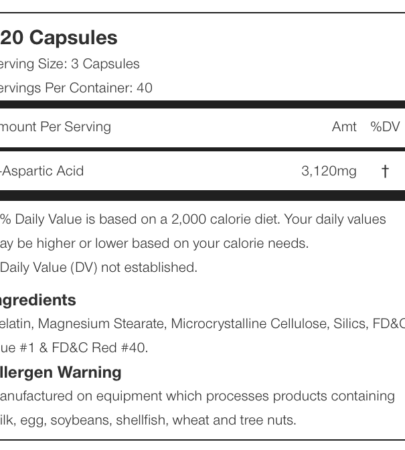Click 'Magnesium Stearate' in the ingredients list
The height and width of the screenshot is (450, 405).
click(x=102, y=324)
